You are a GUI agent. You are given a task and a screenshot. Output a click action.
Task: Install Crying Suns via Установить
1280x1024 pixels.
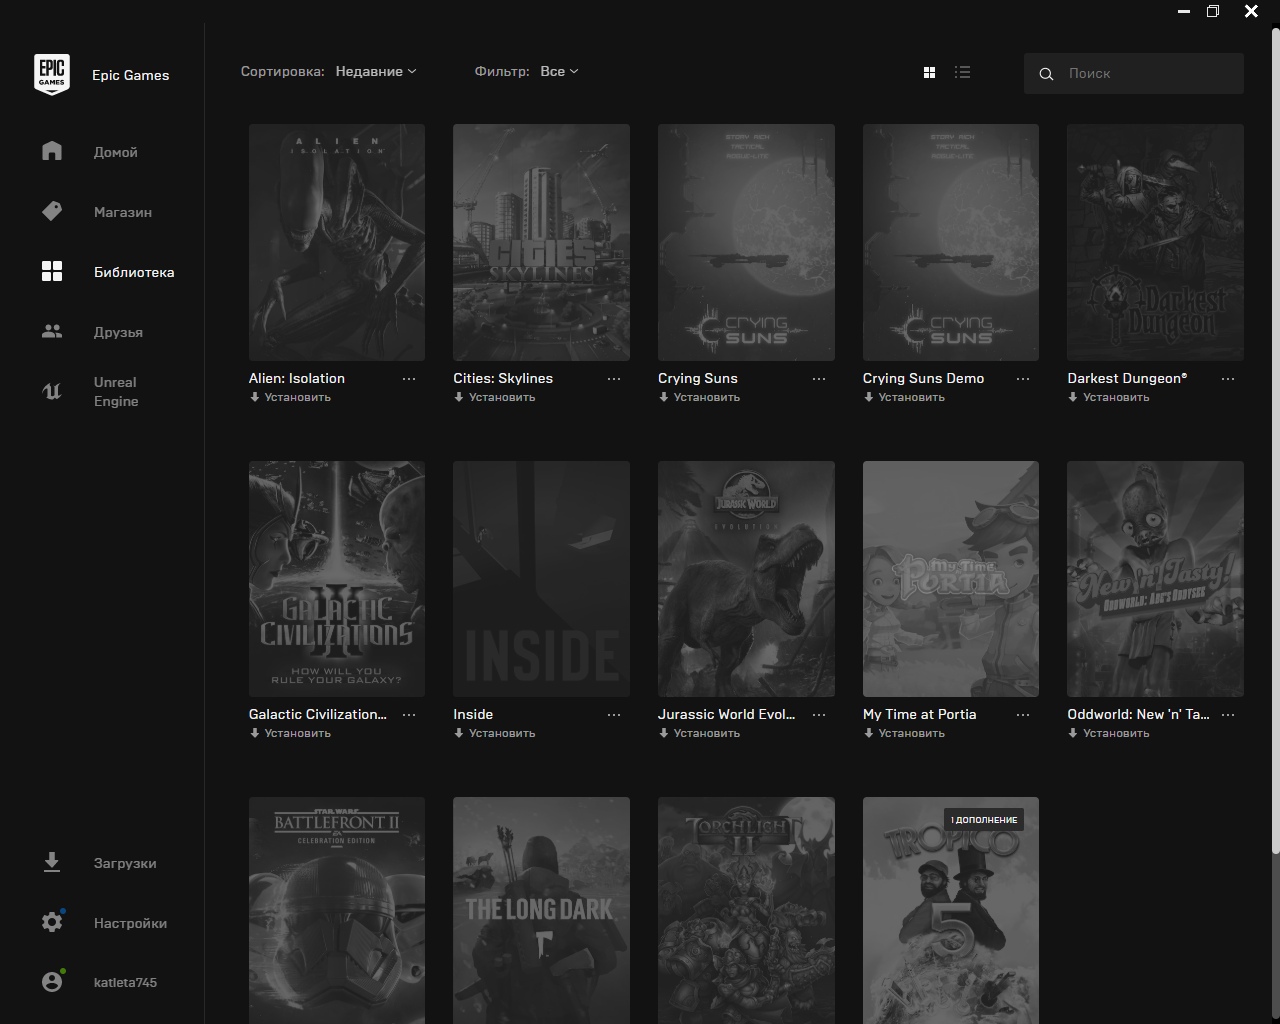699,397
